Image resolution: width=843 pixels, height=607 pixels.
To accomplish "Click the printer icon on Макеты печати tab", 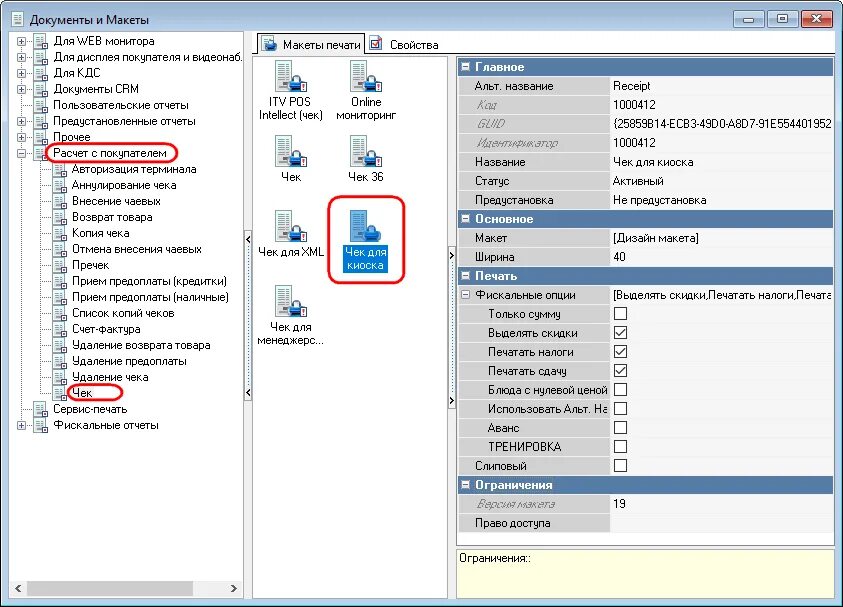I will [x=268, y=43].
